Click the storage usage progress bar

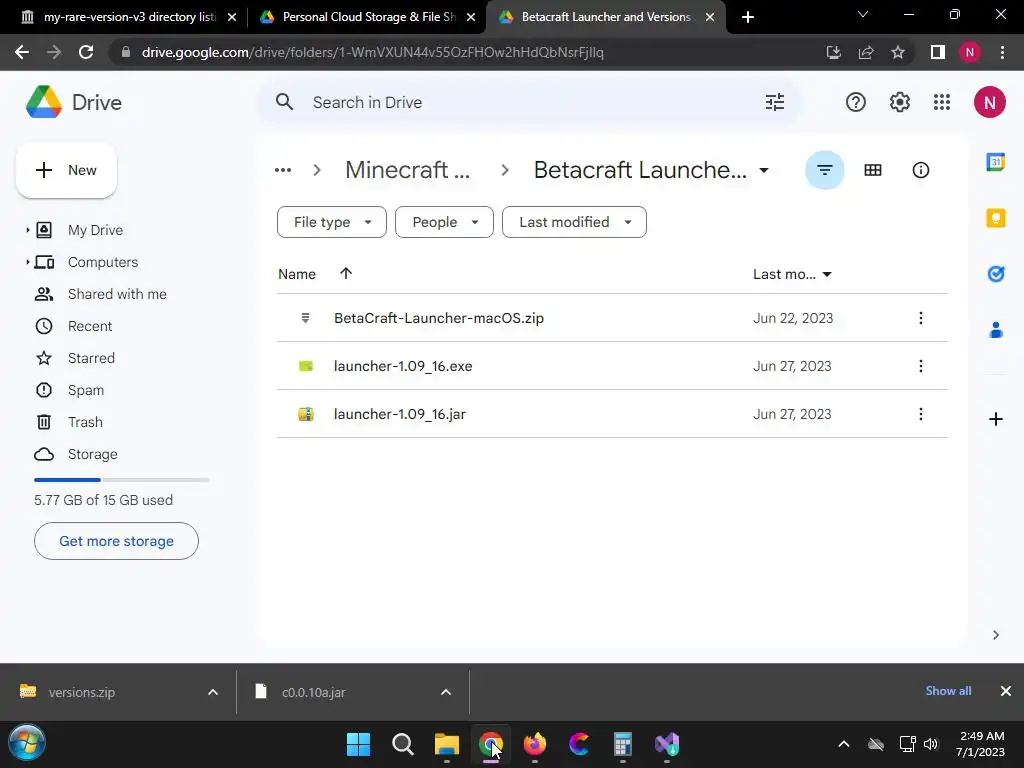(121, 480)
